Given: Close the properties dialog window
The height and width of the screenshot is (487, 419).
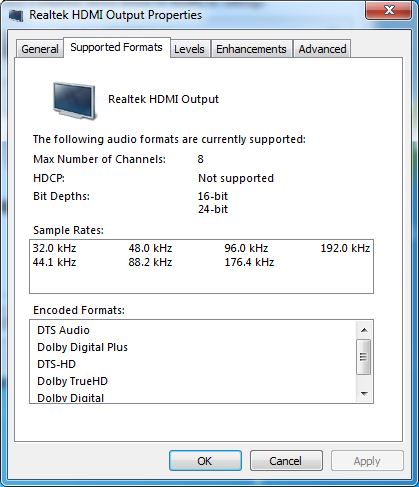Looking at the screenshot, I should 388,11.
